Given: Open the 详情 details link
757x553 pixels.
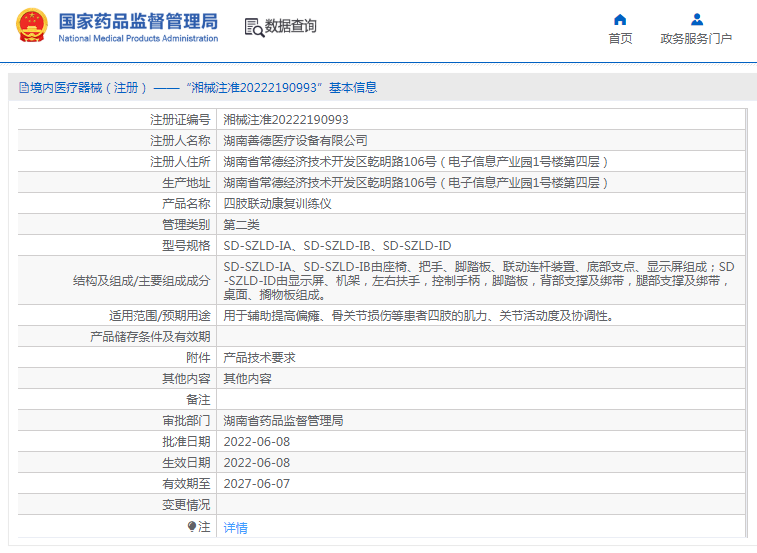Looking at the screenshot, I should 236,527.
